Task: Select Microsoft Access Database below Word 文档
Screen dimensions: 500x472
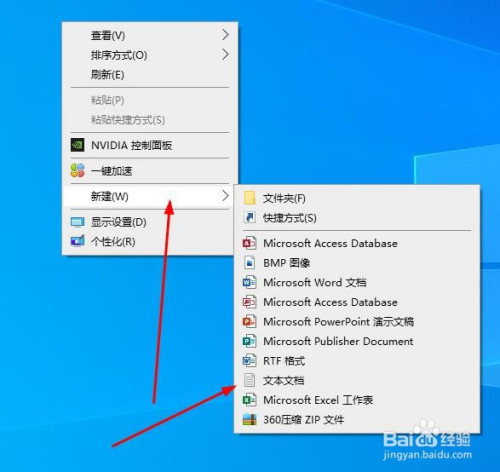Action: tap(357, 302)
